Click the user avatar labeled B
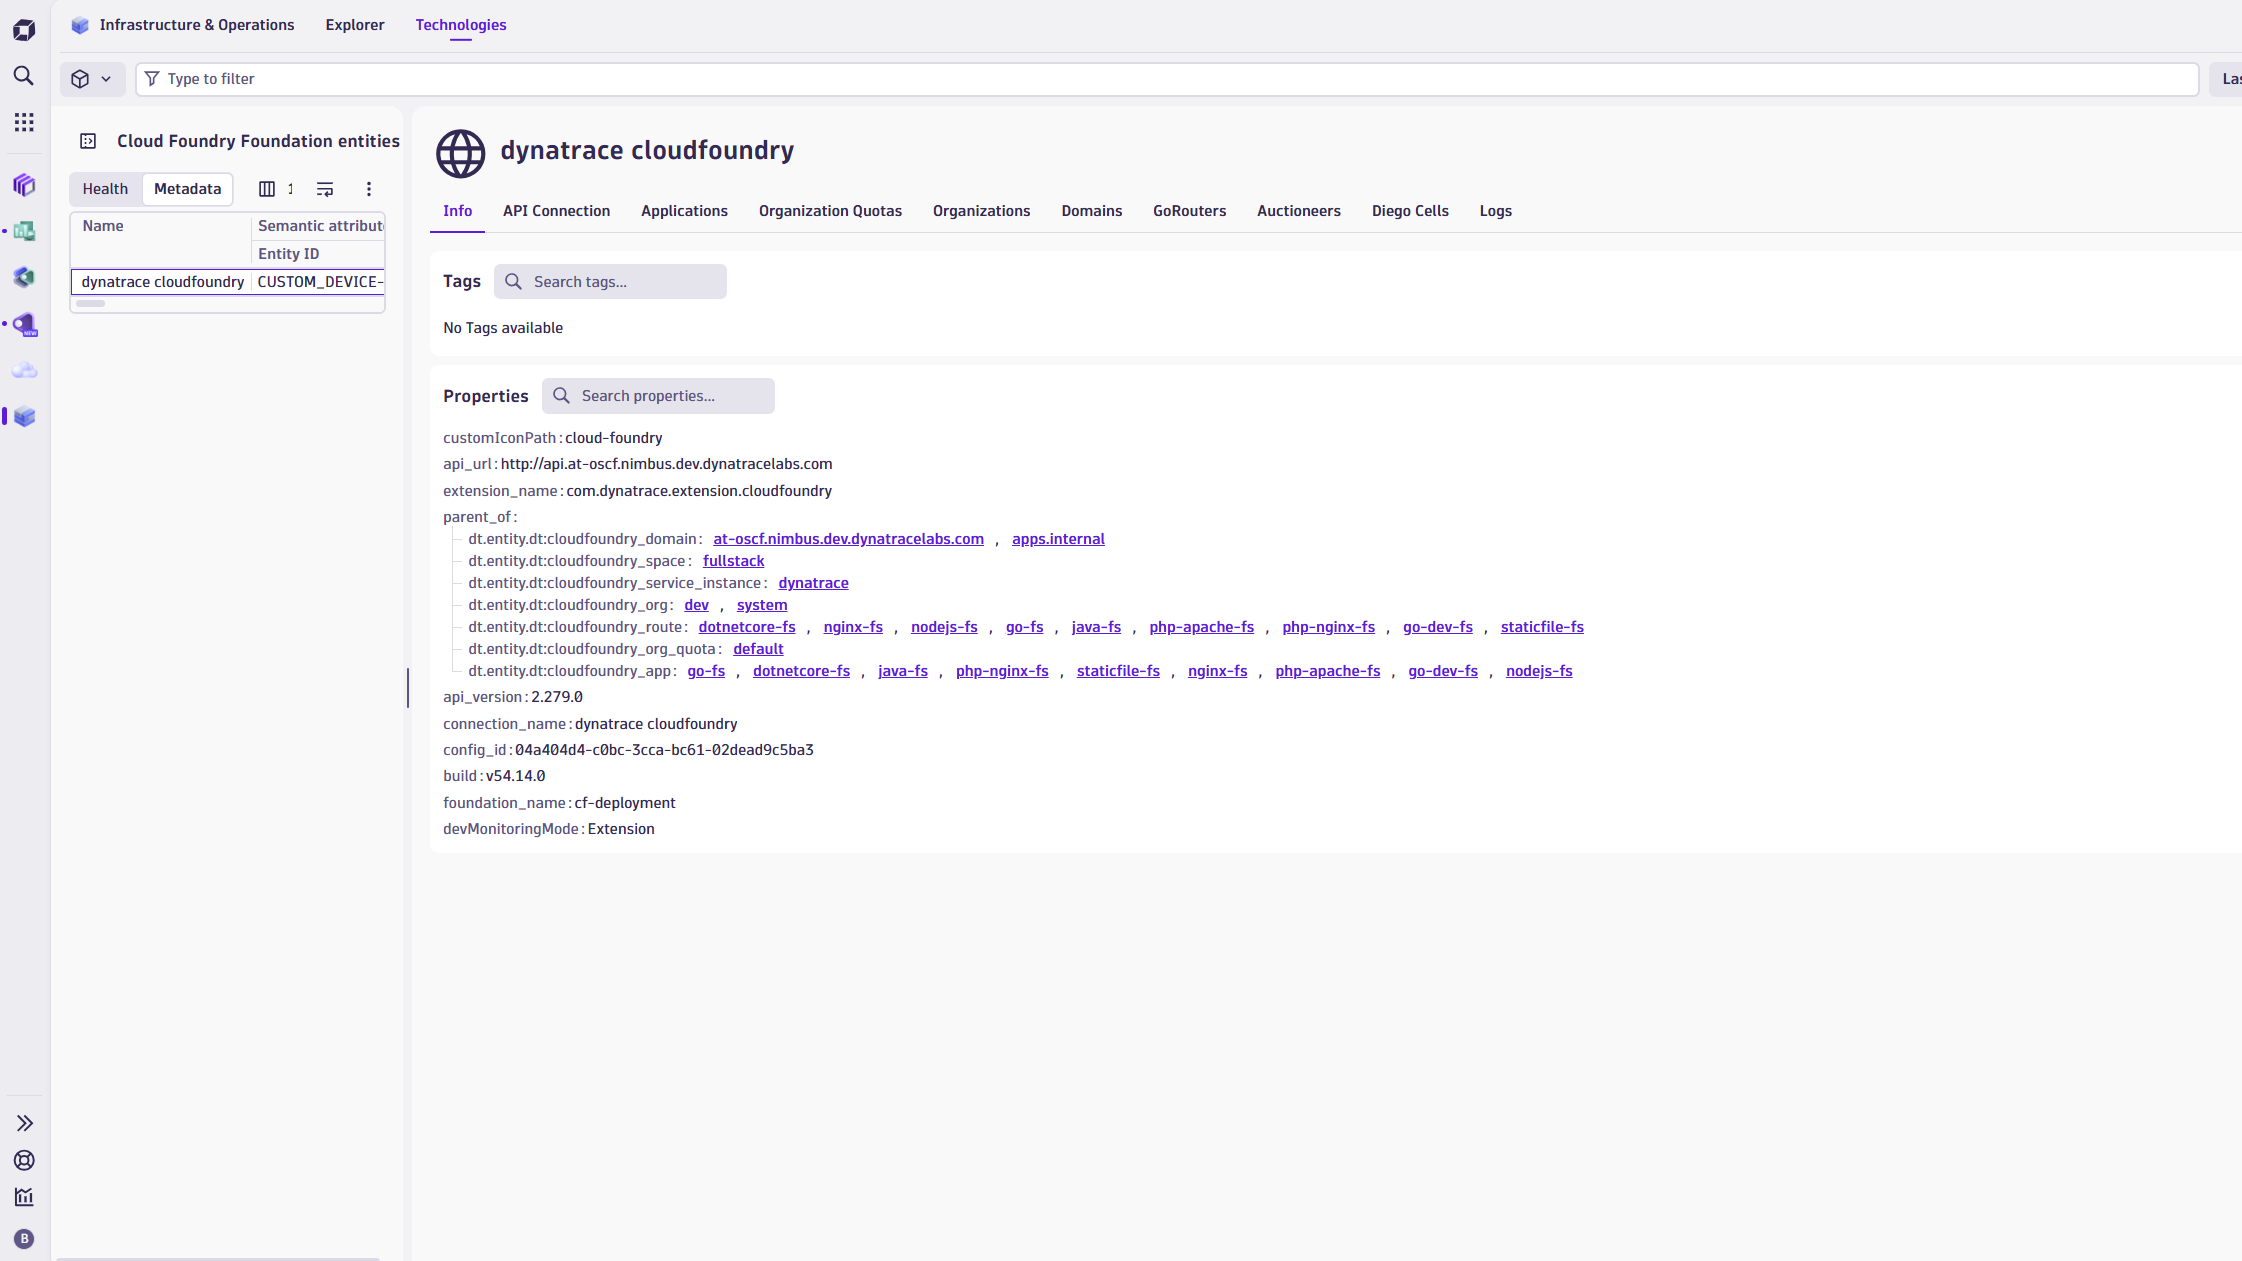2242x1261 pixels. [x=24, y=1238]
